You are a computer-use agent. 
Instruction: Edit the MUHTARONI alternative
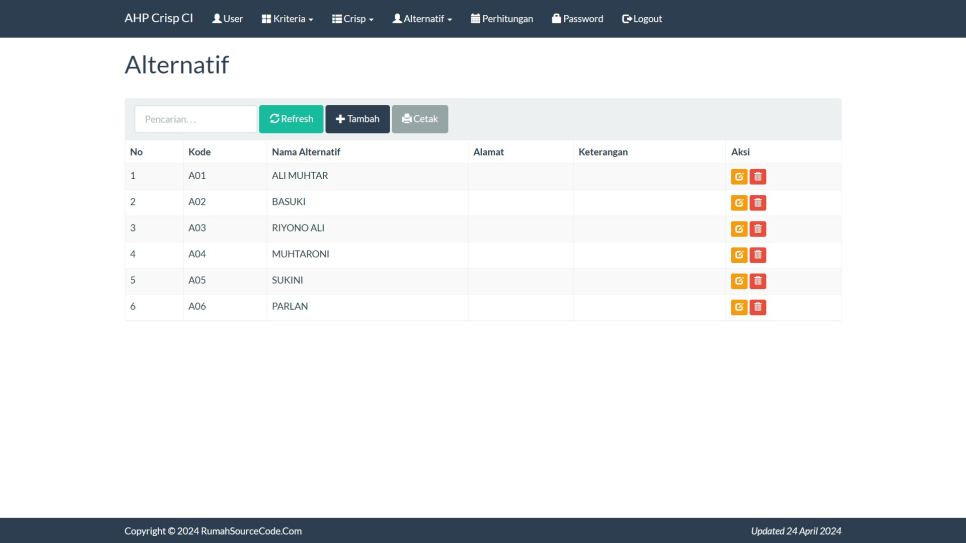click(739, 255)
